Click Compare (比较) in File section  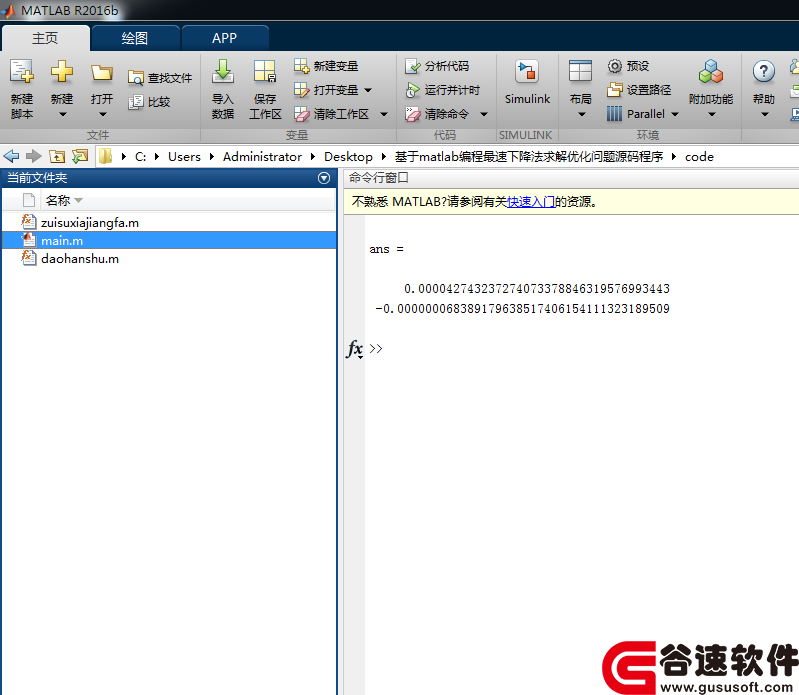pyautogui.click(x=149, y=102)
